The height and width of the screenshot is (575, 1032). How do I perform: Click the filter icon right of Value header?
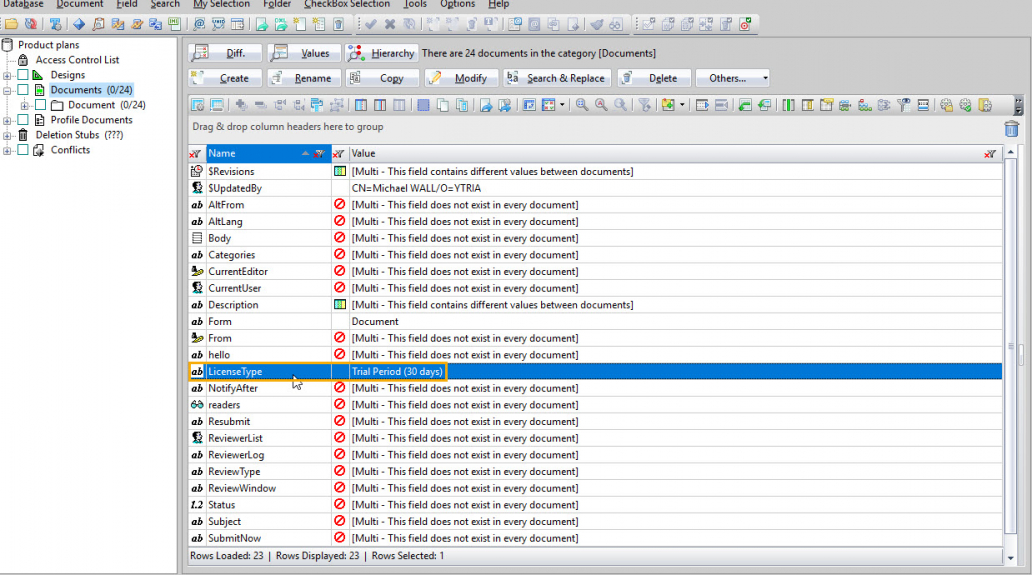click(990, 154)
